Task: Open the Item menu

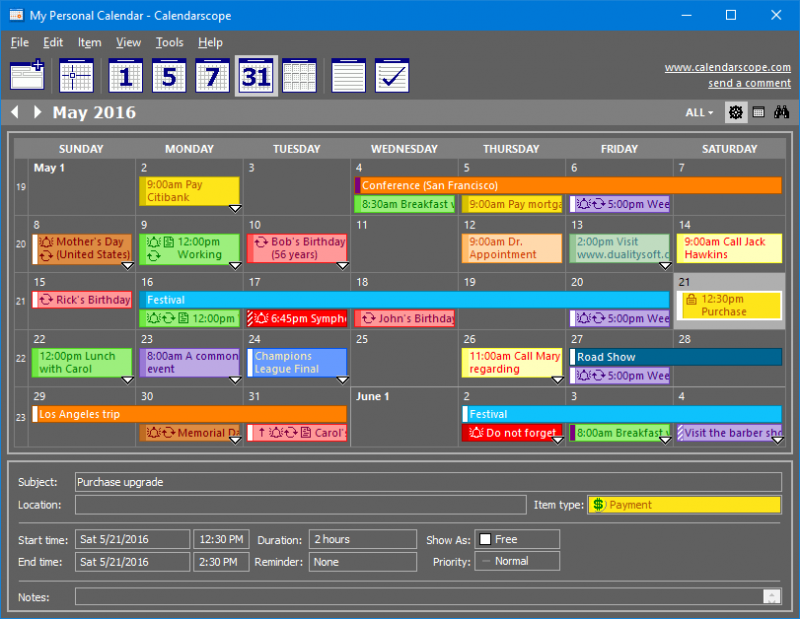Action: (x=89, y=42)
